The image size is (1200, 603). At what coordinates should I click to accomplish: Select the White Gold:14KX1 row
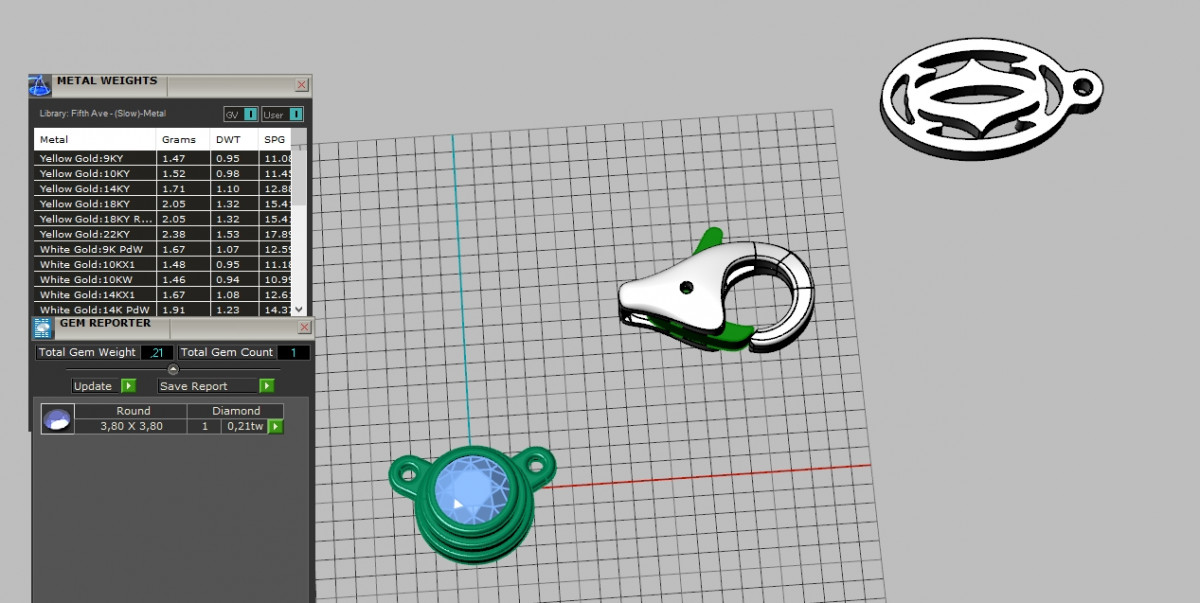163,295
